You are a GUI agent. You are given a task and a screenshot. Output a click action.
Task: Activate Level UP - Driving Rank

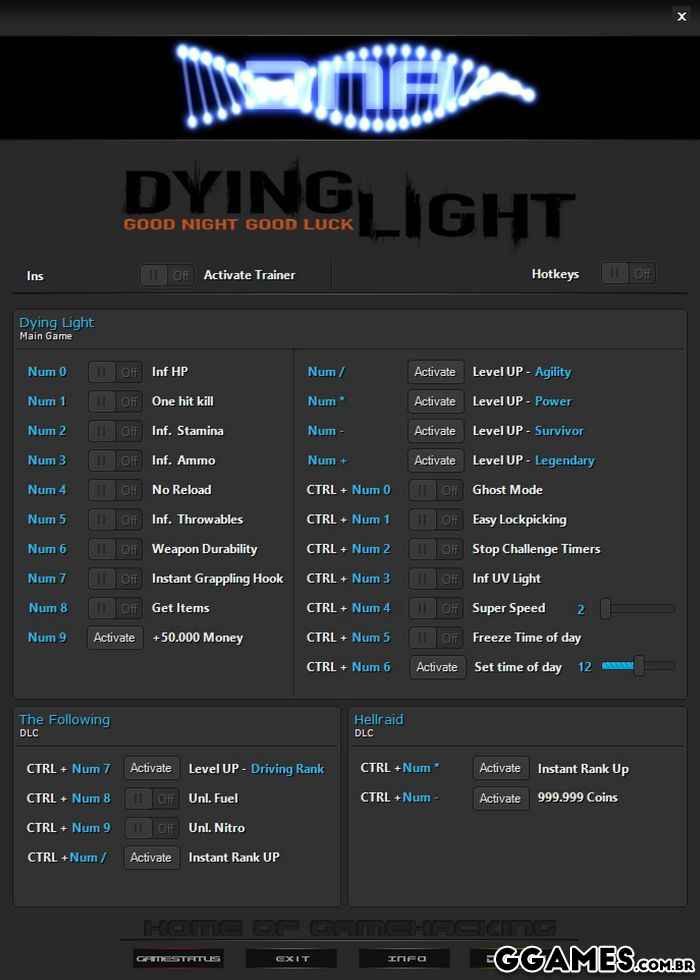151,768
